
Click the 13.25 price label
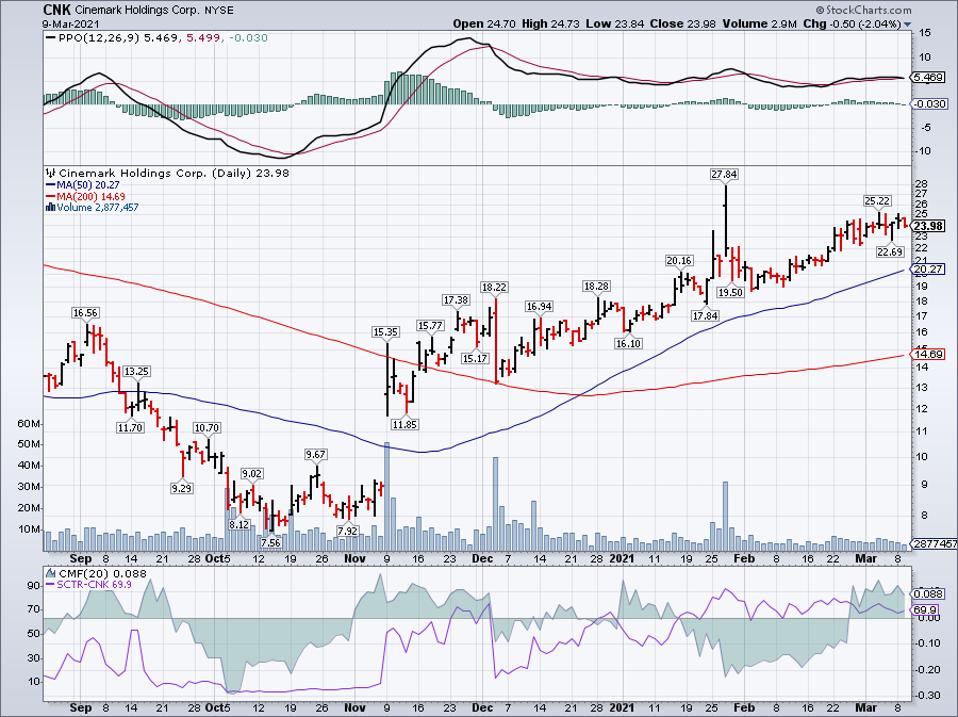(136, 371)
